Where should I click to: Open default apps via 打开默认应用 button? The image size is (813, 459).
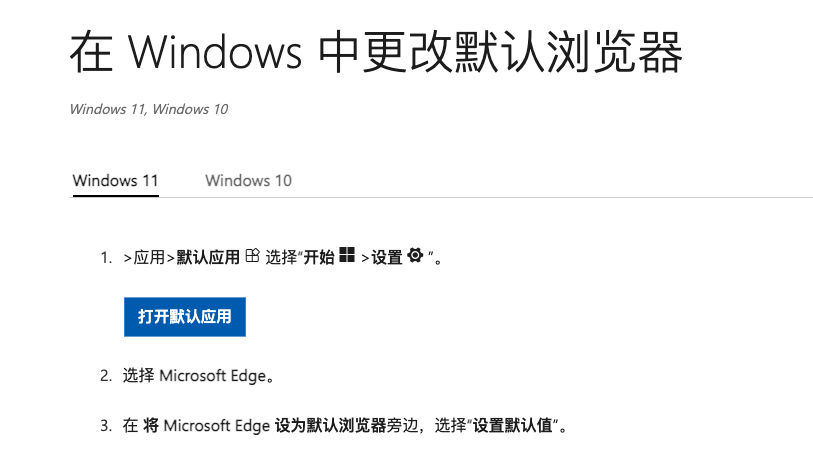coord(185,317)
